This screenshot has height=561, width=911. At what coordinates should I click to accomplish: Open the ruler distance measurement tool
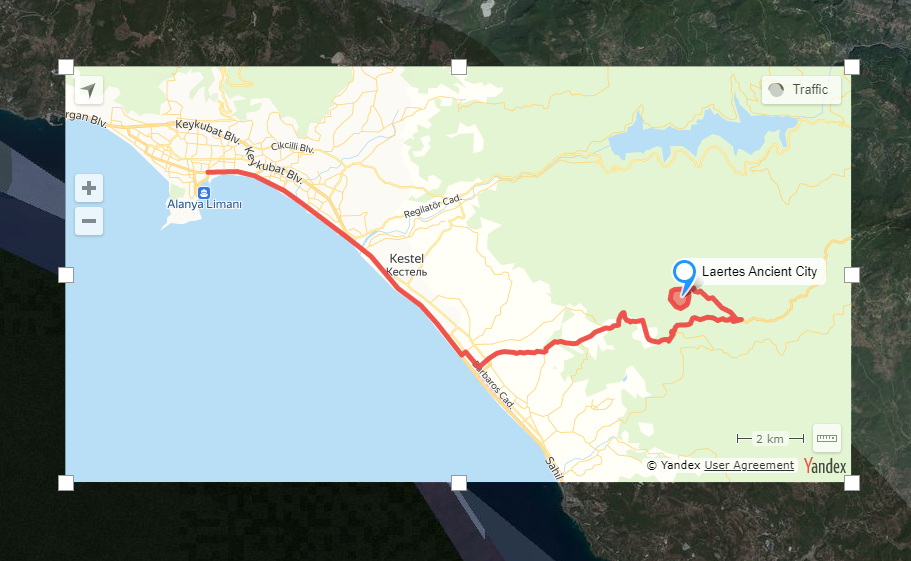827,438
